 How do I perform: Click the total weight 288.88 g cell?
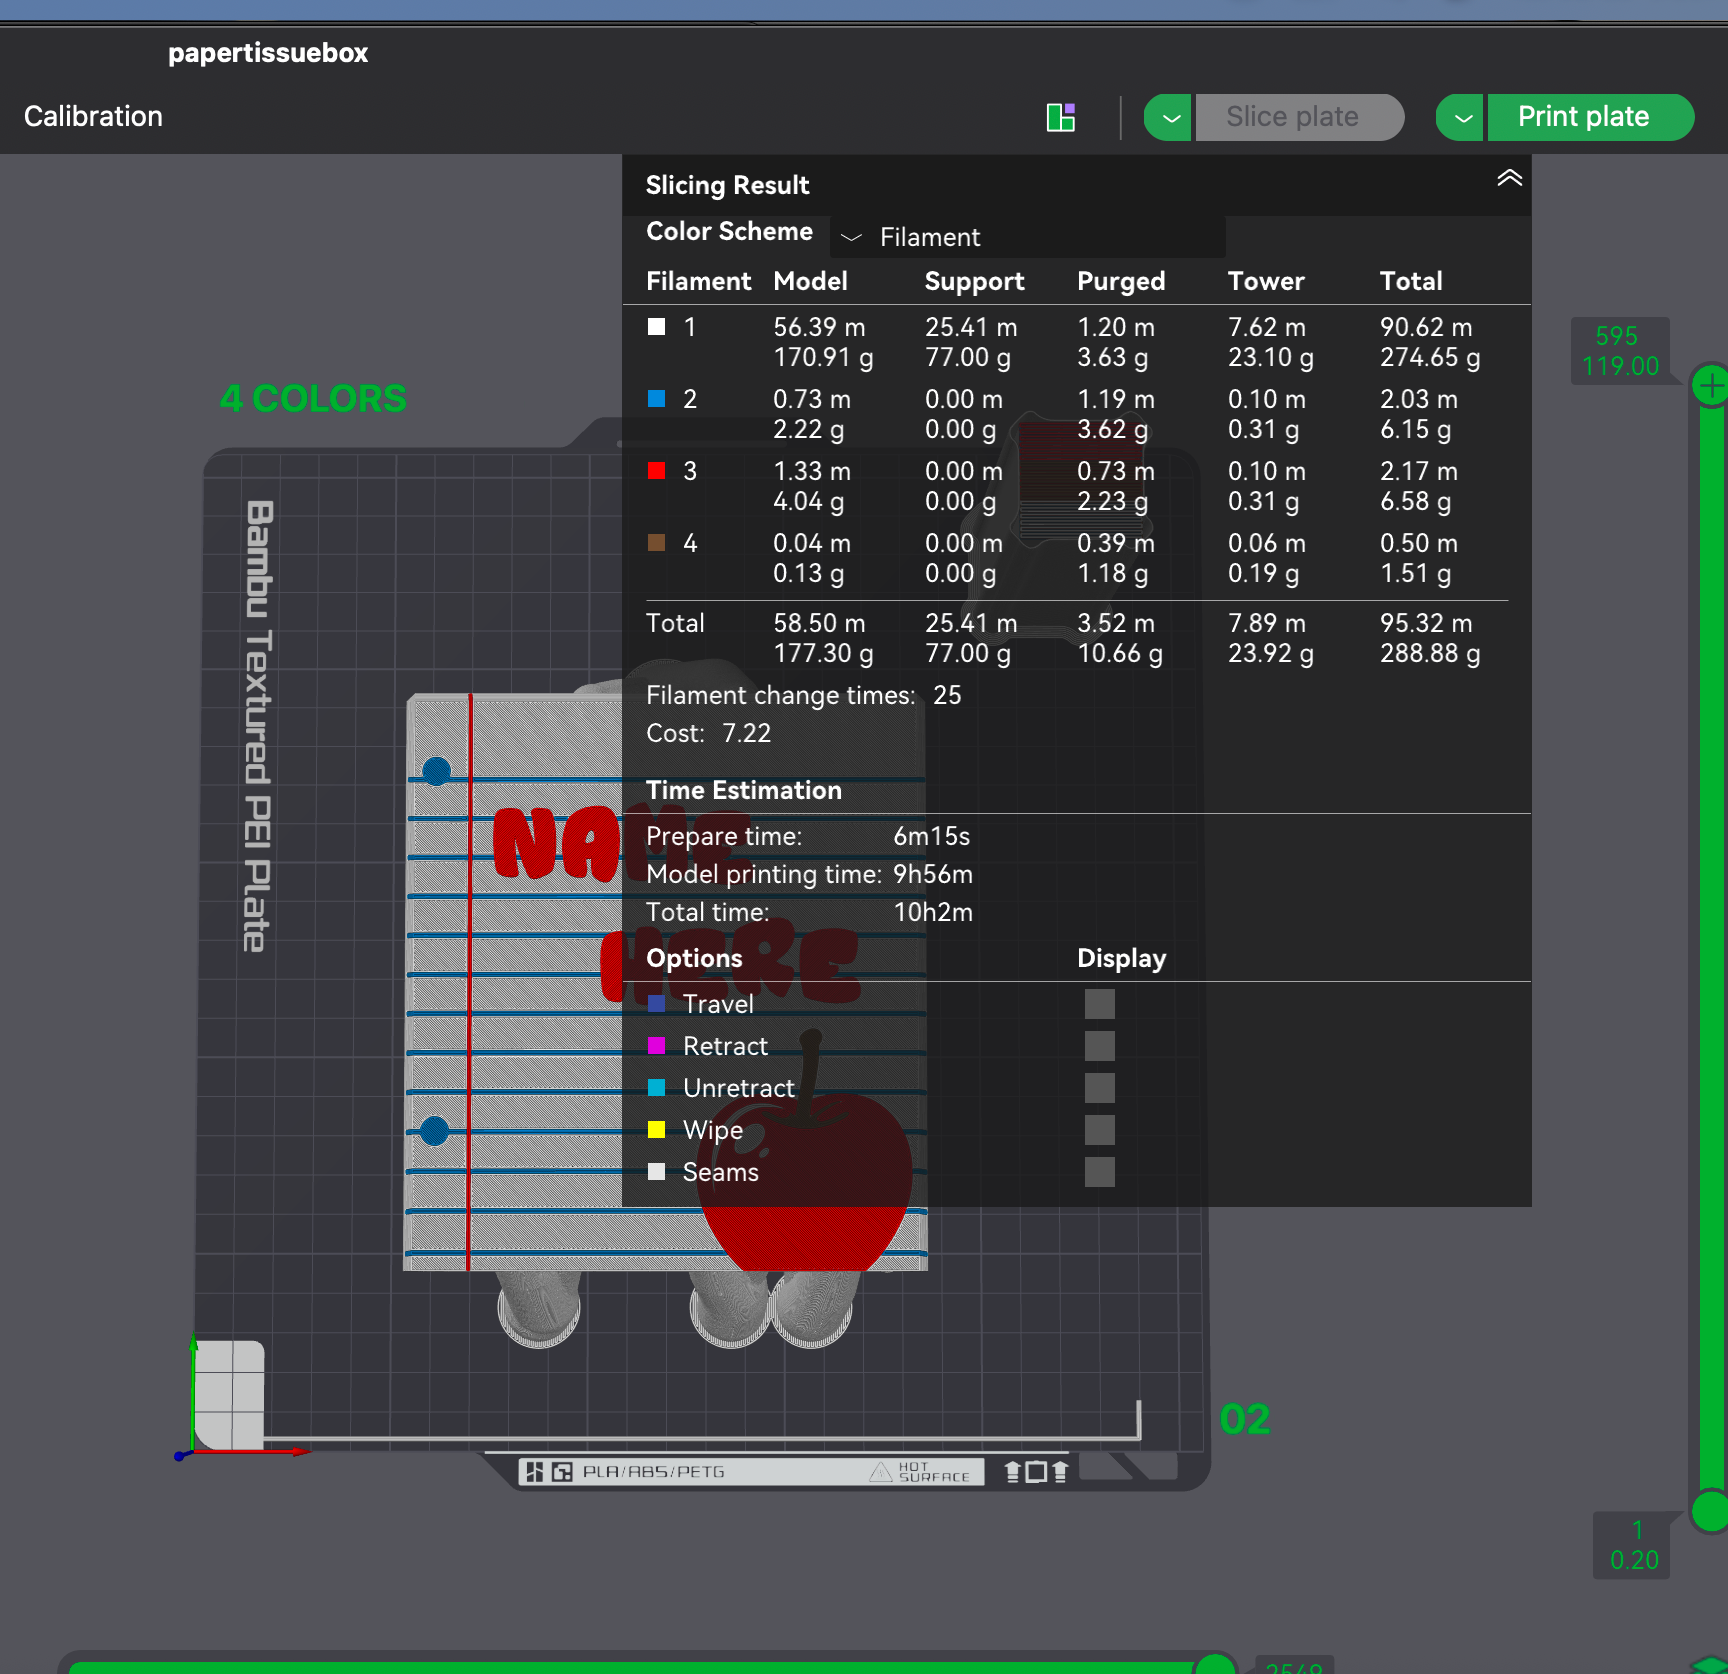(x=1430, y=653)
